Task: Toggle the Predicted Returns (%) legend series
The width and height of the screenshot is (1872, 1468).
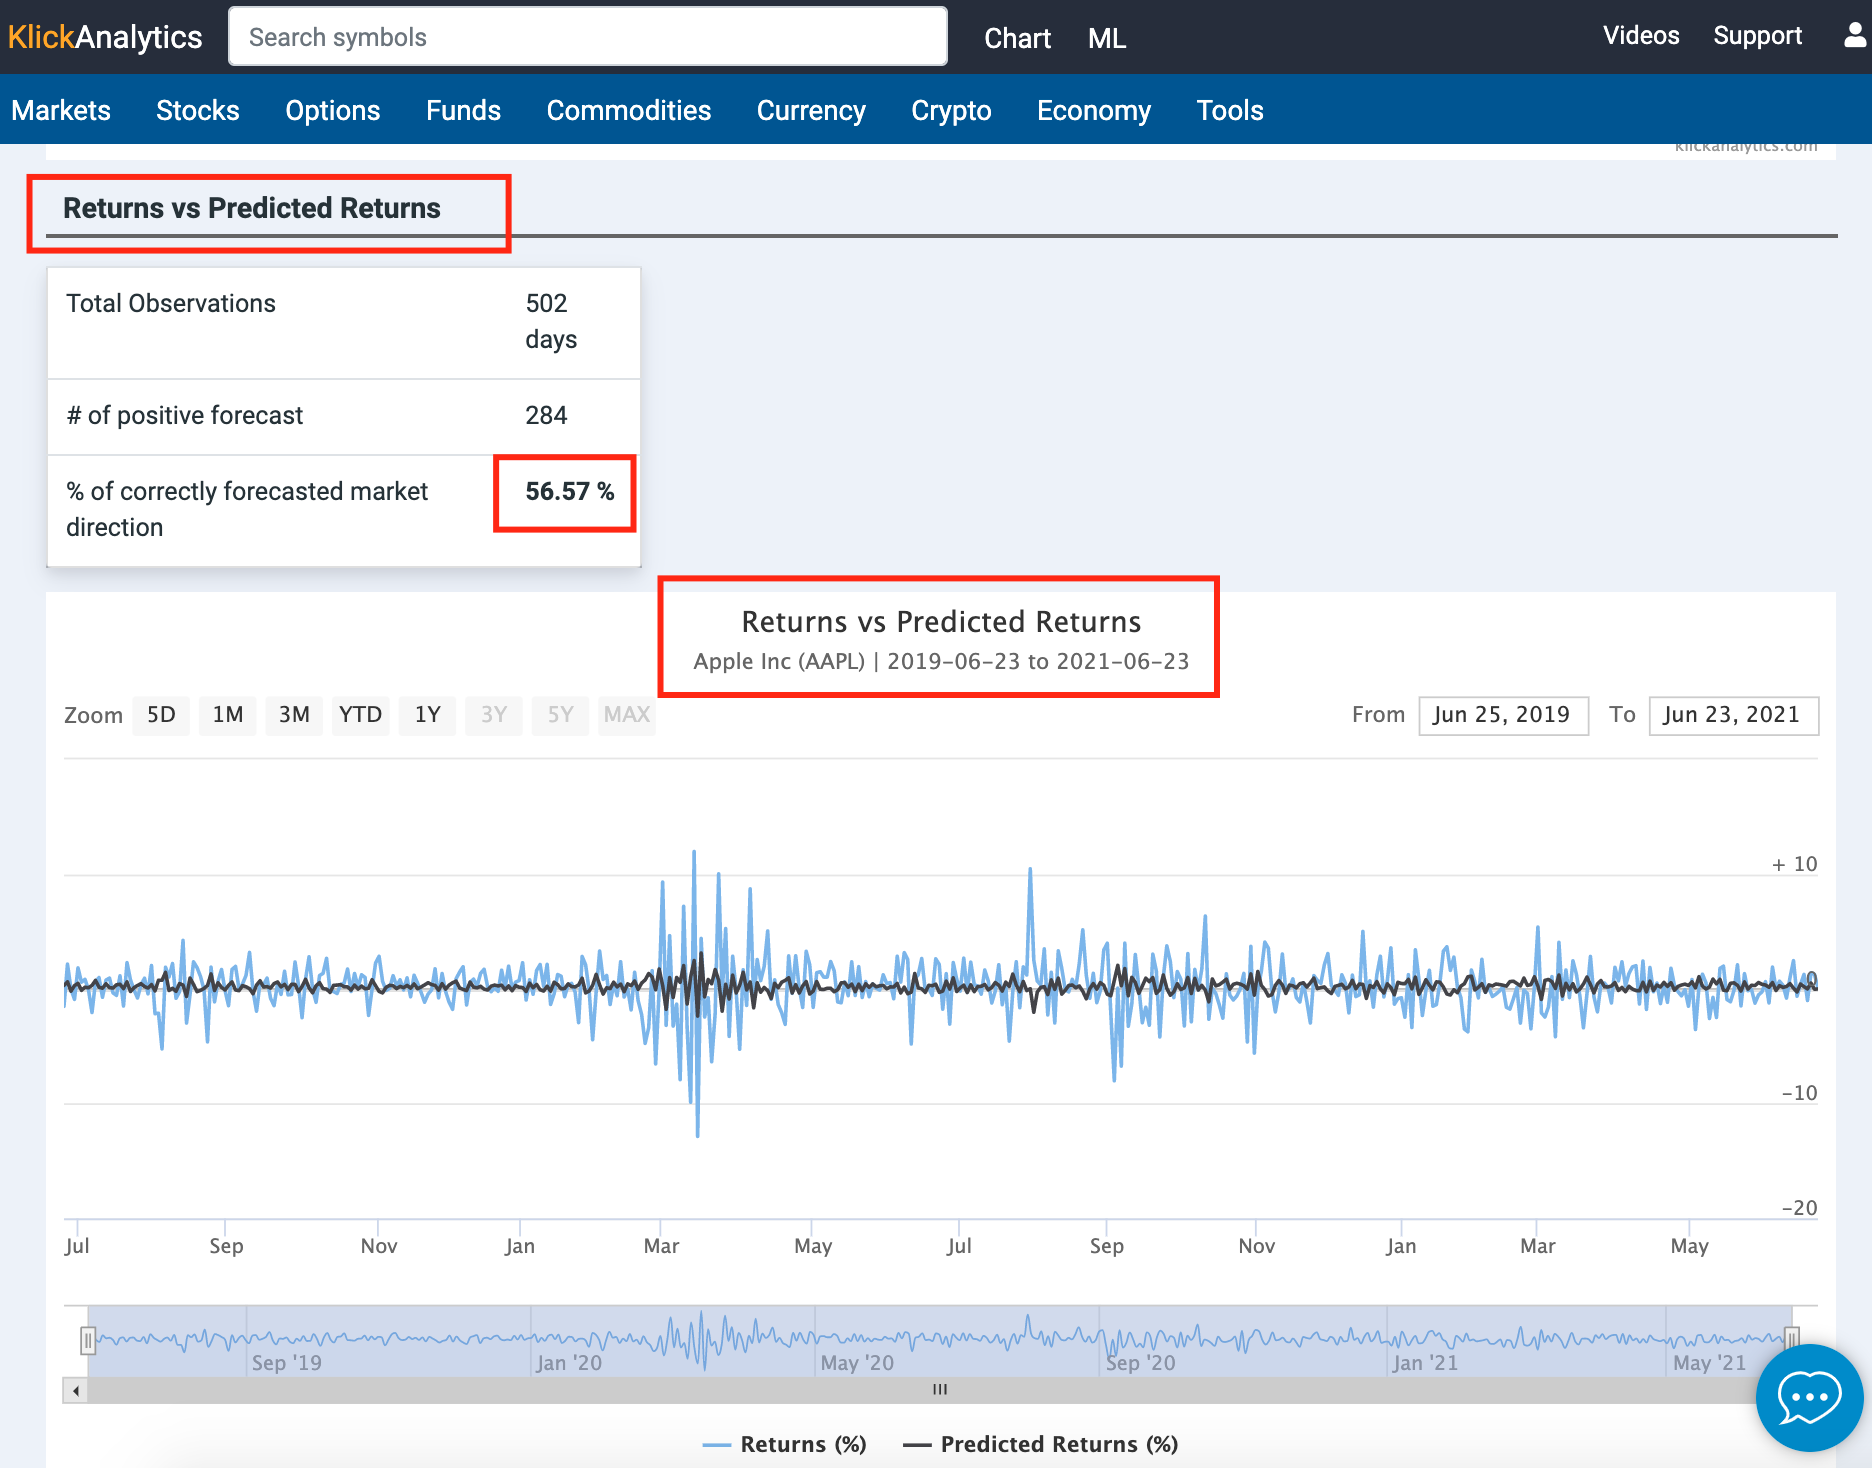Action: (x=1040, y=1444)
